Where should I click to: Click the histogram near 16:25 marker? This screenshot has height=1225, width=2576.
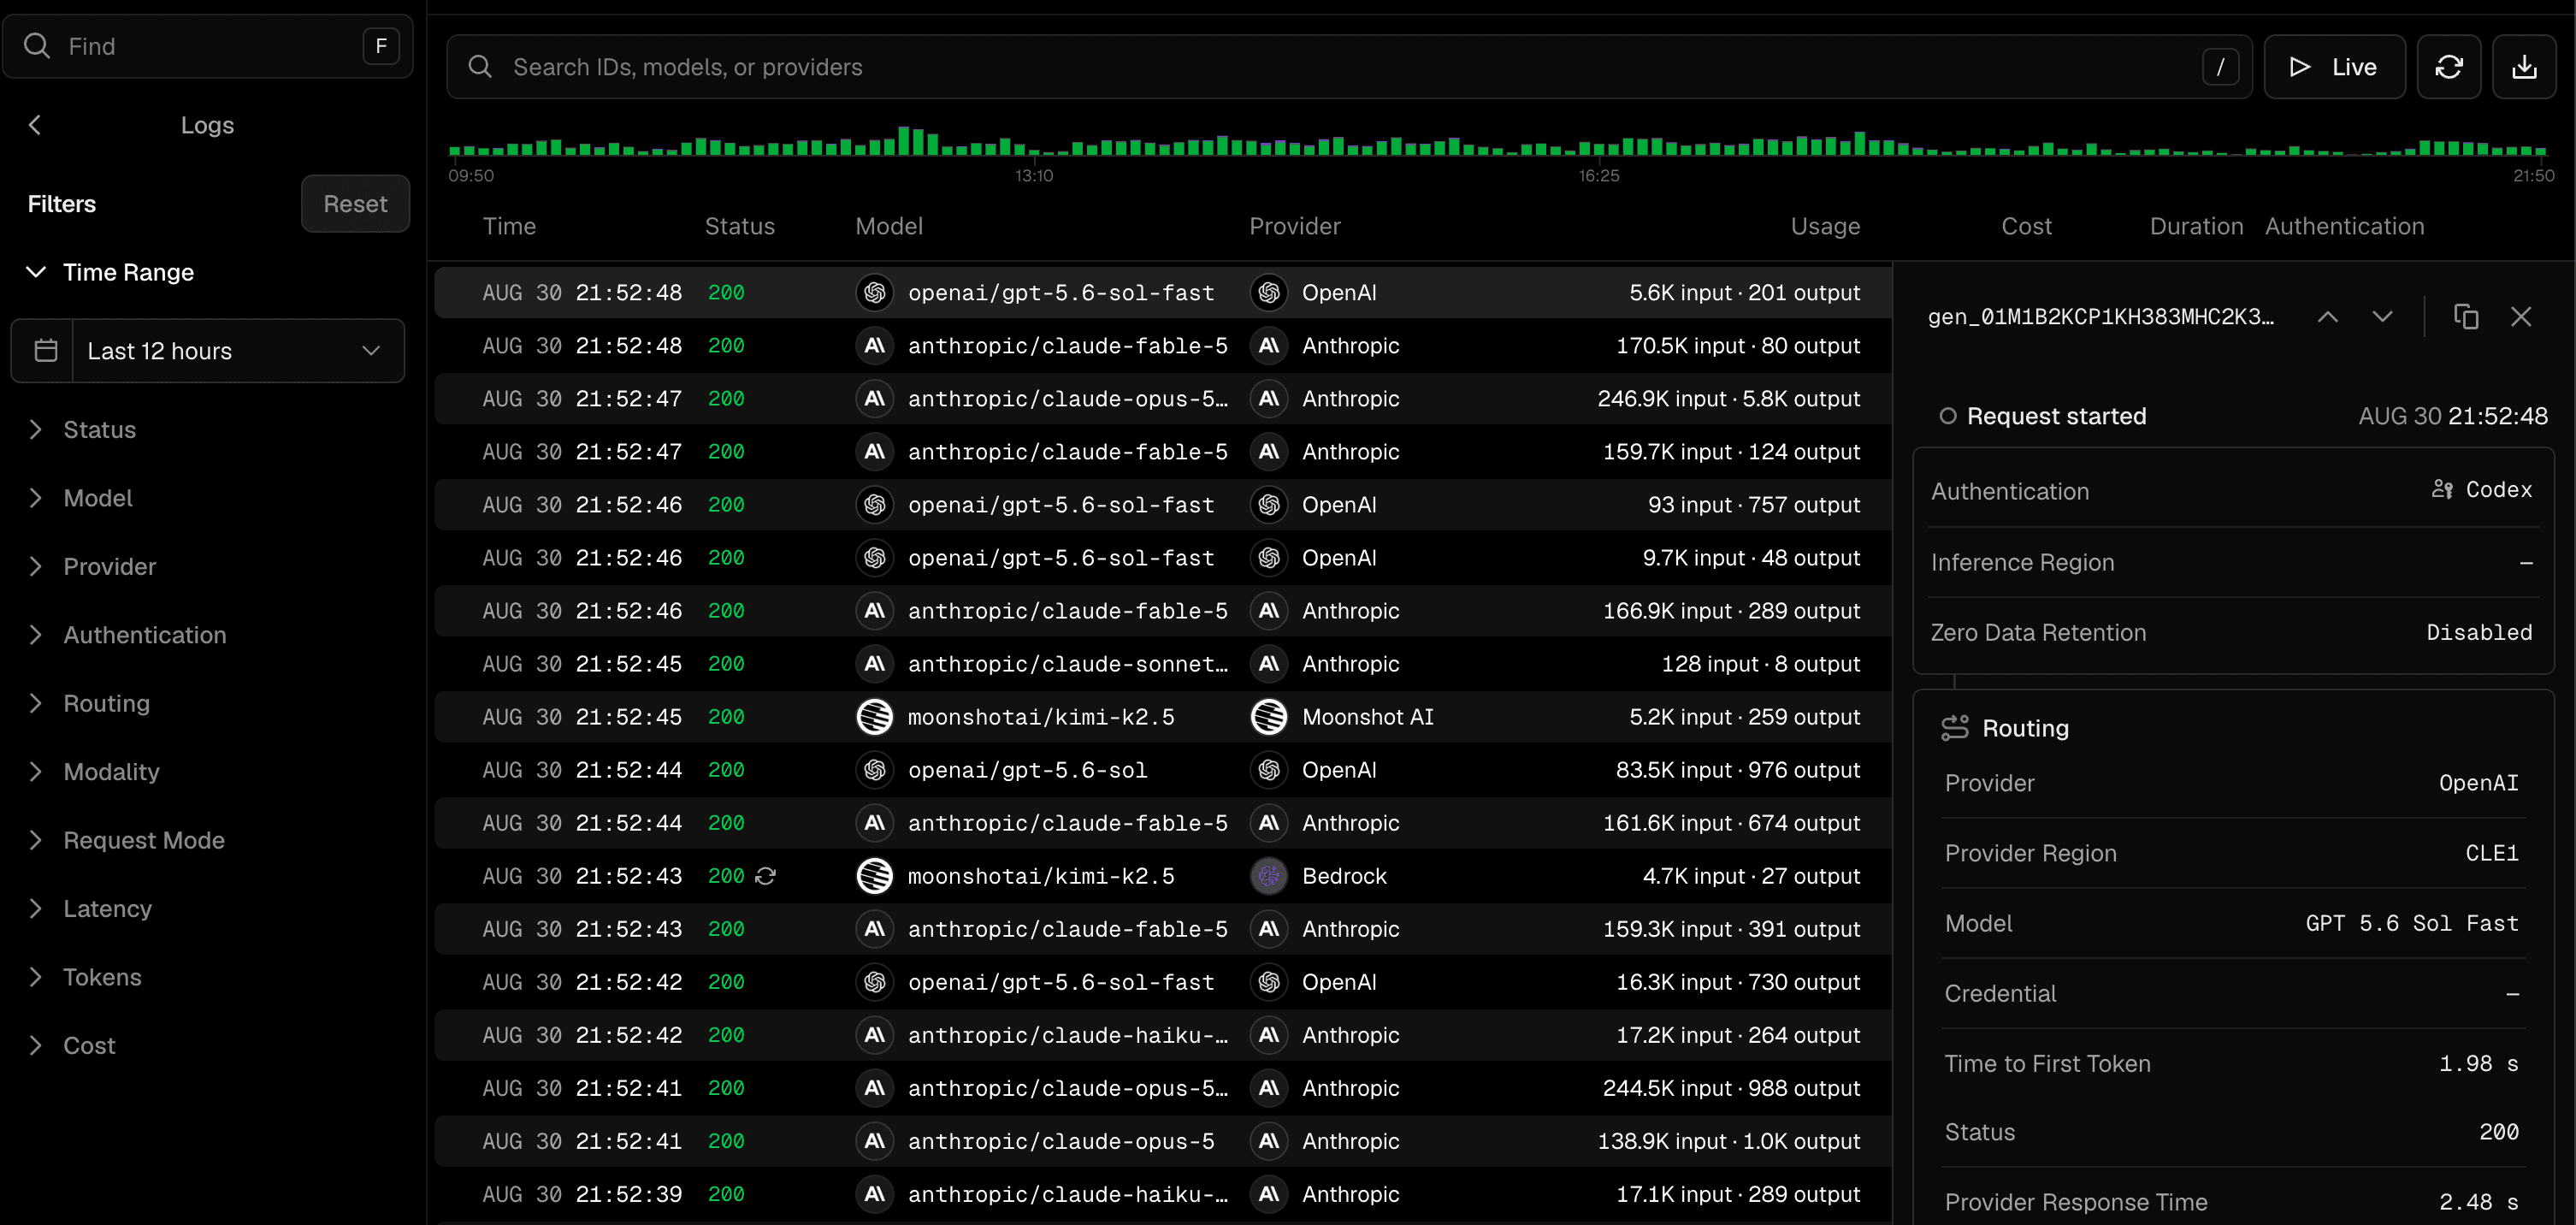point(1598,148)
